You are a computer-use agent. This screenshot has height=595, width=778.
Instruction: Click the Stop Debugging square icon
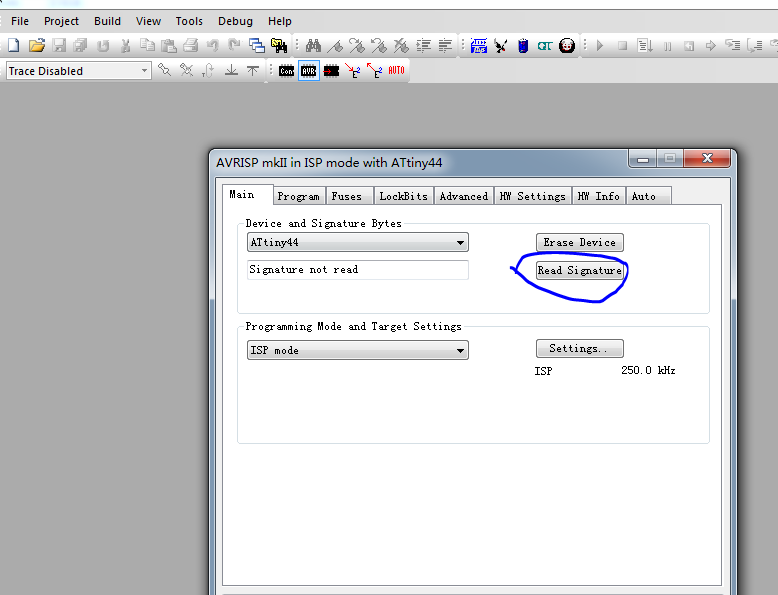pyautogui.click(x=622, y=46)
